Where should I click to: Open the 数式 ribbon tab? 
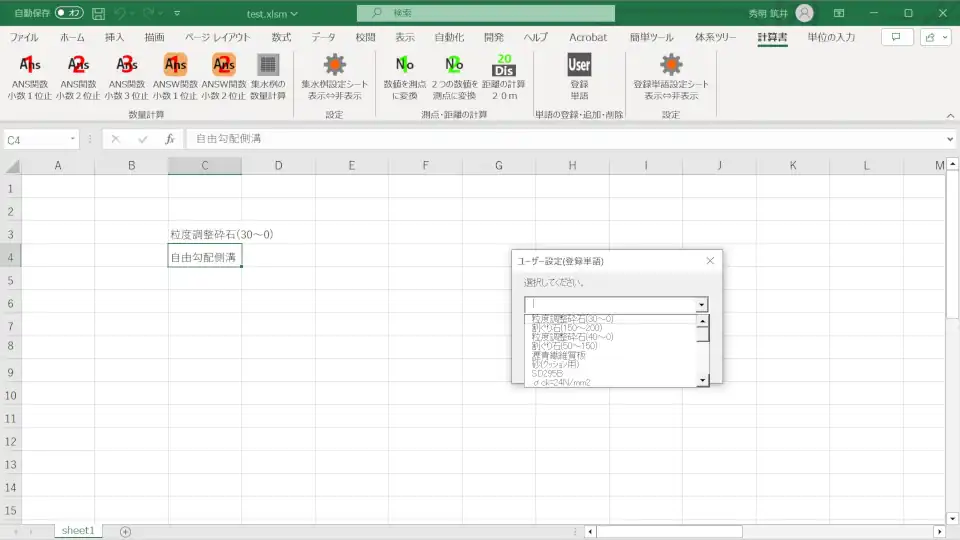pos(281,37)
